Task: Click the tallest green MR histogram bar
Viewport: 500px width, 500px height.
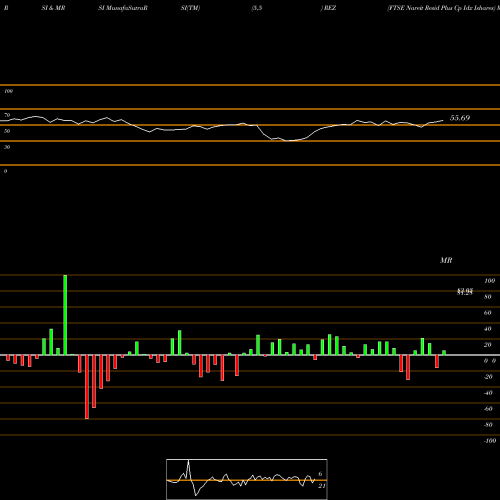Action: [65, 315]
